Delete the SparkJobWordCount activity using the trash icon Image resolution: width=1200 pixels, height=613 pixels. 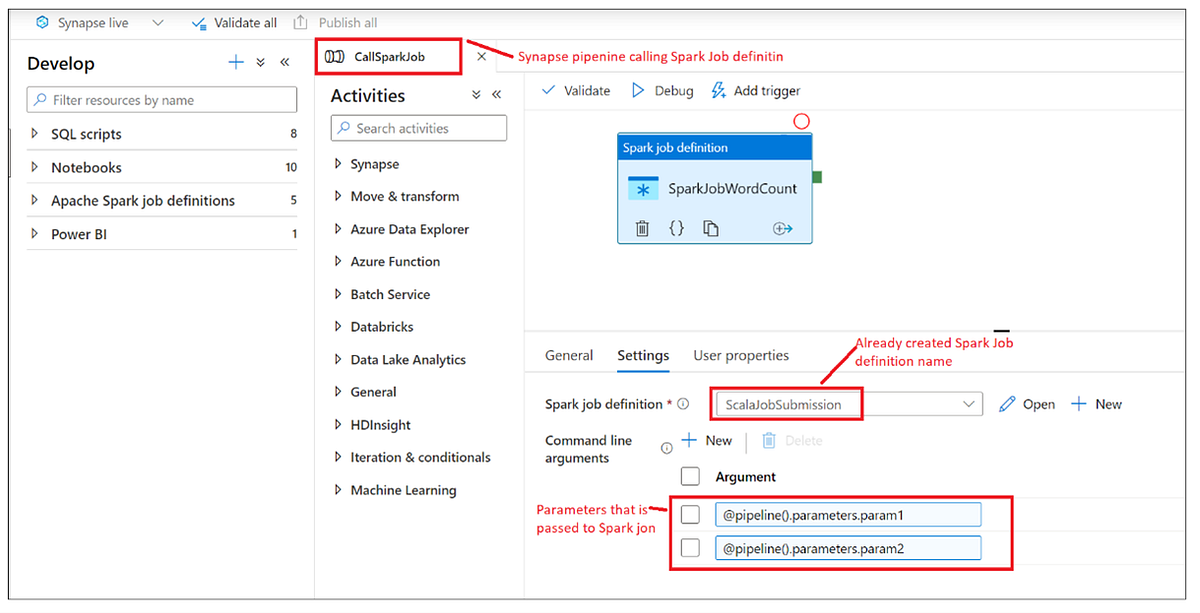(641, 228)
